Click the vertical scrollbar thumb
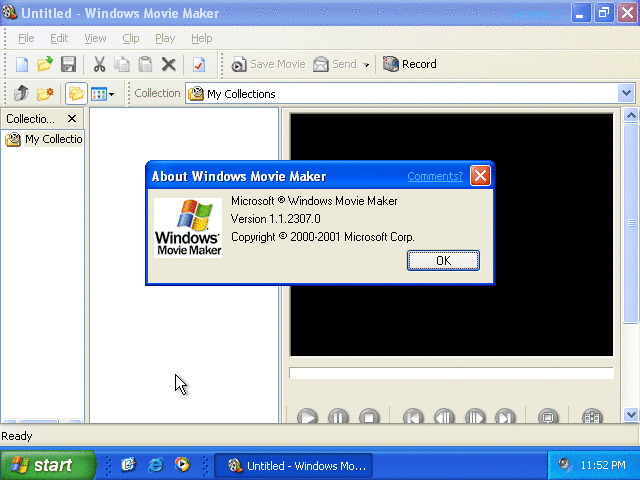640x480 pixels. tap(631, 223)
